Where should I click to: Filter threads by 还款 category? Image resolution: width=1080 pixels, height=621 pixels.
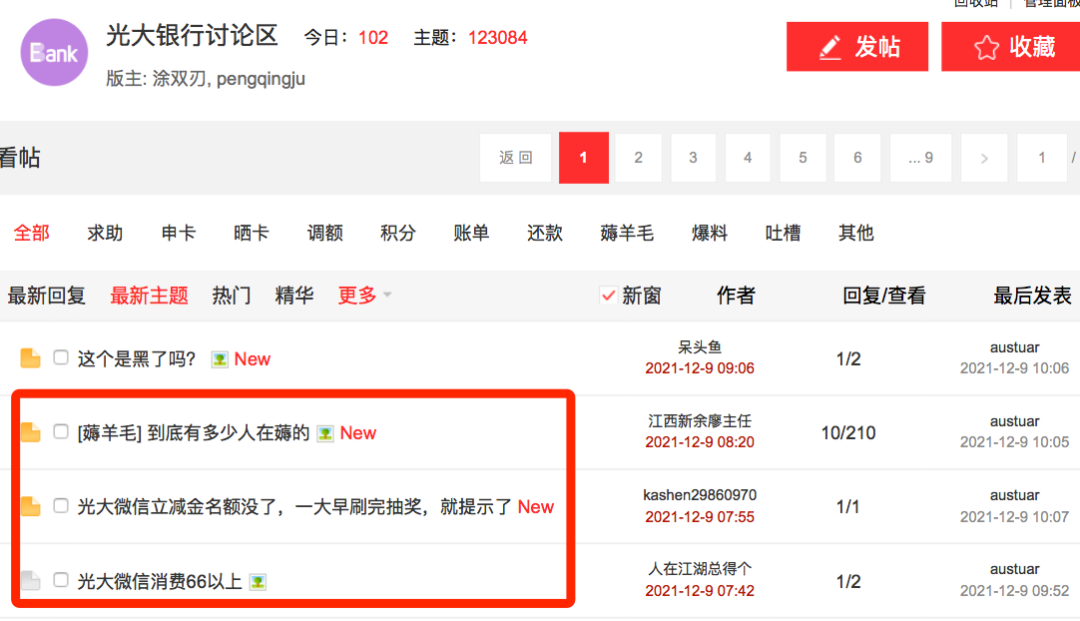[545, 233]
